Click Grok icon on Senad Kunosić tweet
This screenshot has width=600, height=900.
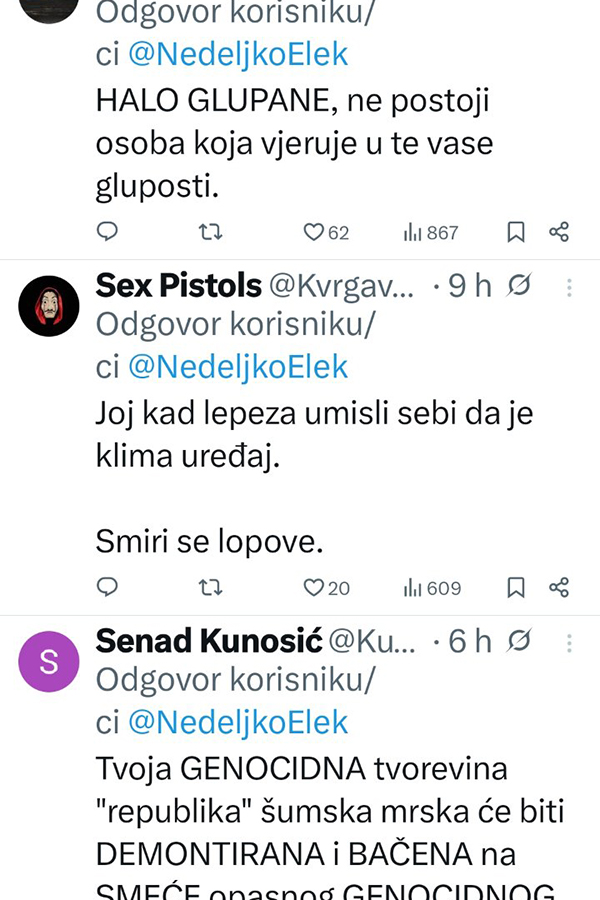pos(518,642)
